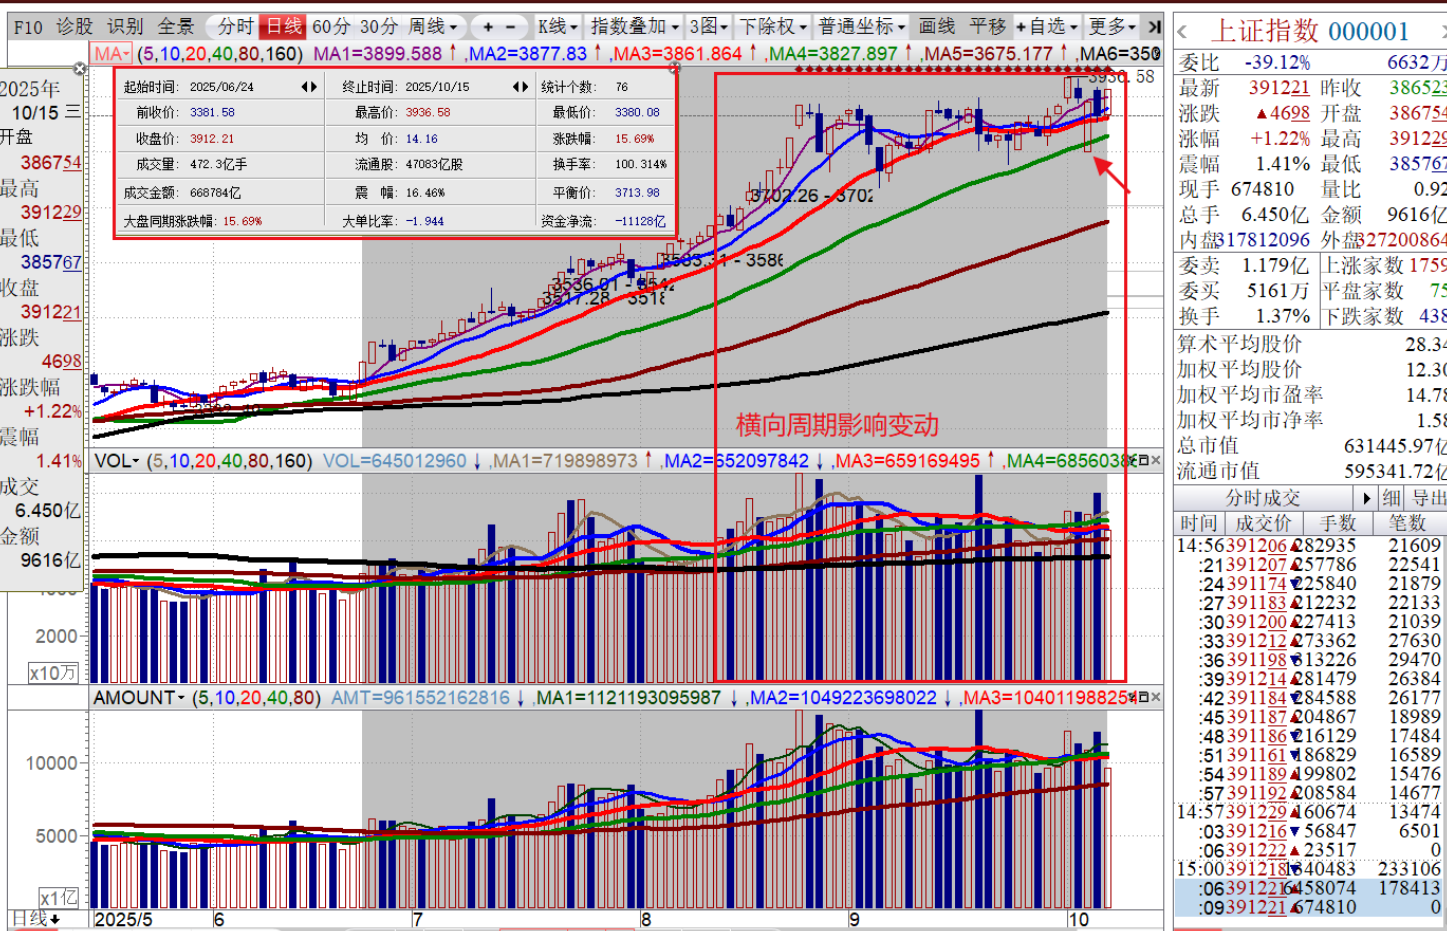Close the interval statistics popup
This screenshot has width=1447, height=931.
click(x=674, y=68)
